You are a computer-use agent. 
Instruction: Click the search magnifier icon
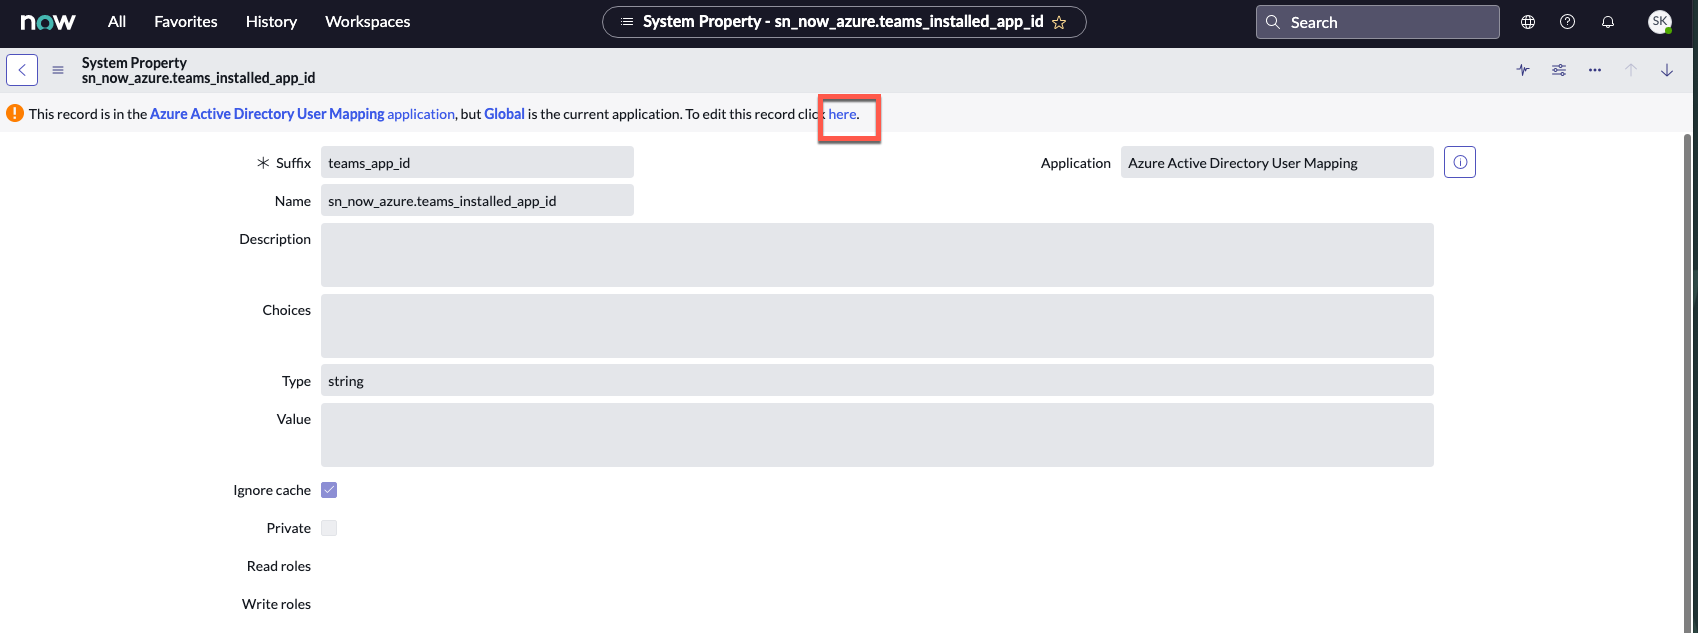(1273, 22)
